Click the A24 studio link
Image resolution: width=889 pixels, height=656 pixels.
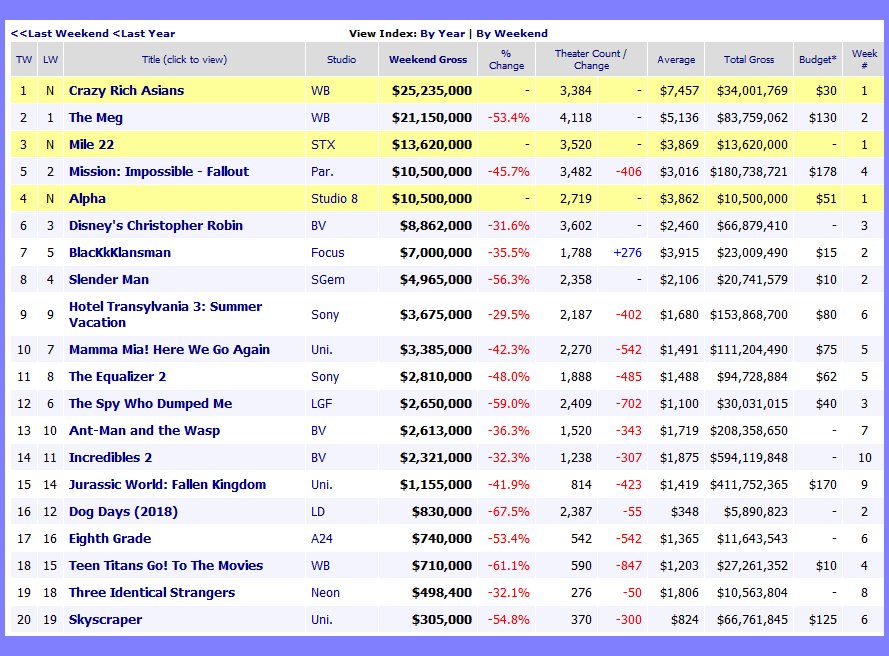pyautogui.click(x=322, y=539)
